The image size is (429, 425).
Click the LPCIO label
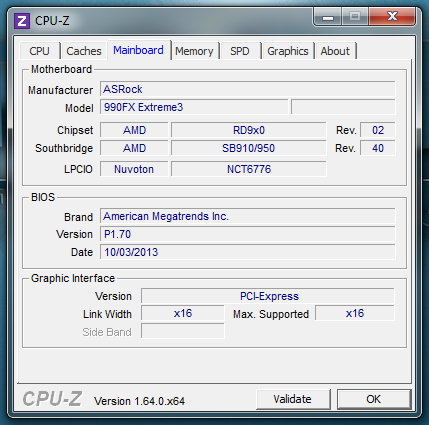tap(78, 169)
